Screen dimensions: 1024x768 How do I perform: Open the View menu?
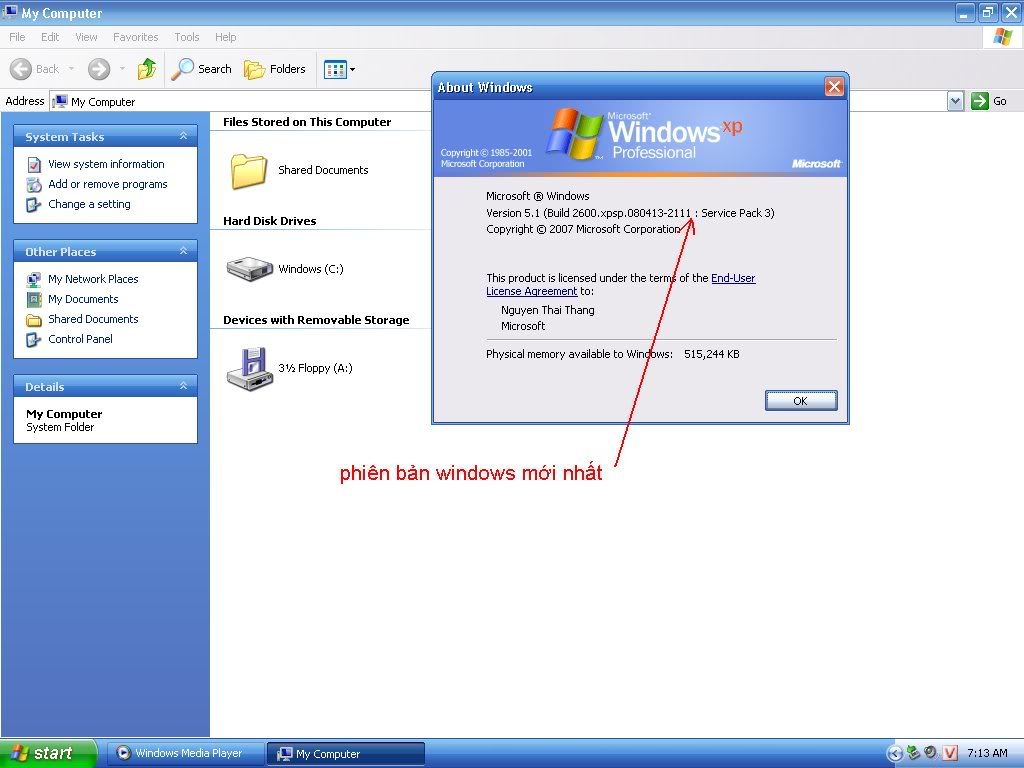coord(86,37)
